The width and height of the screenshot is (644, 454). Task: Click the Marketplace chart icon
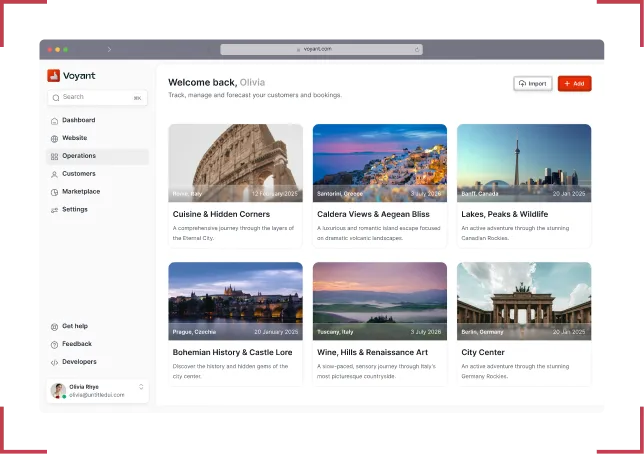click(x=54, y=192)
